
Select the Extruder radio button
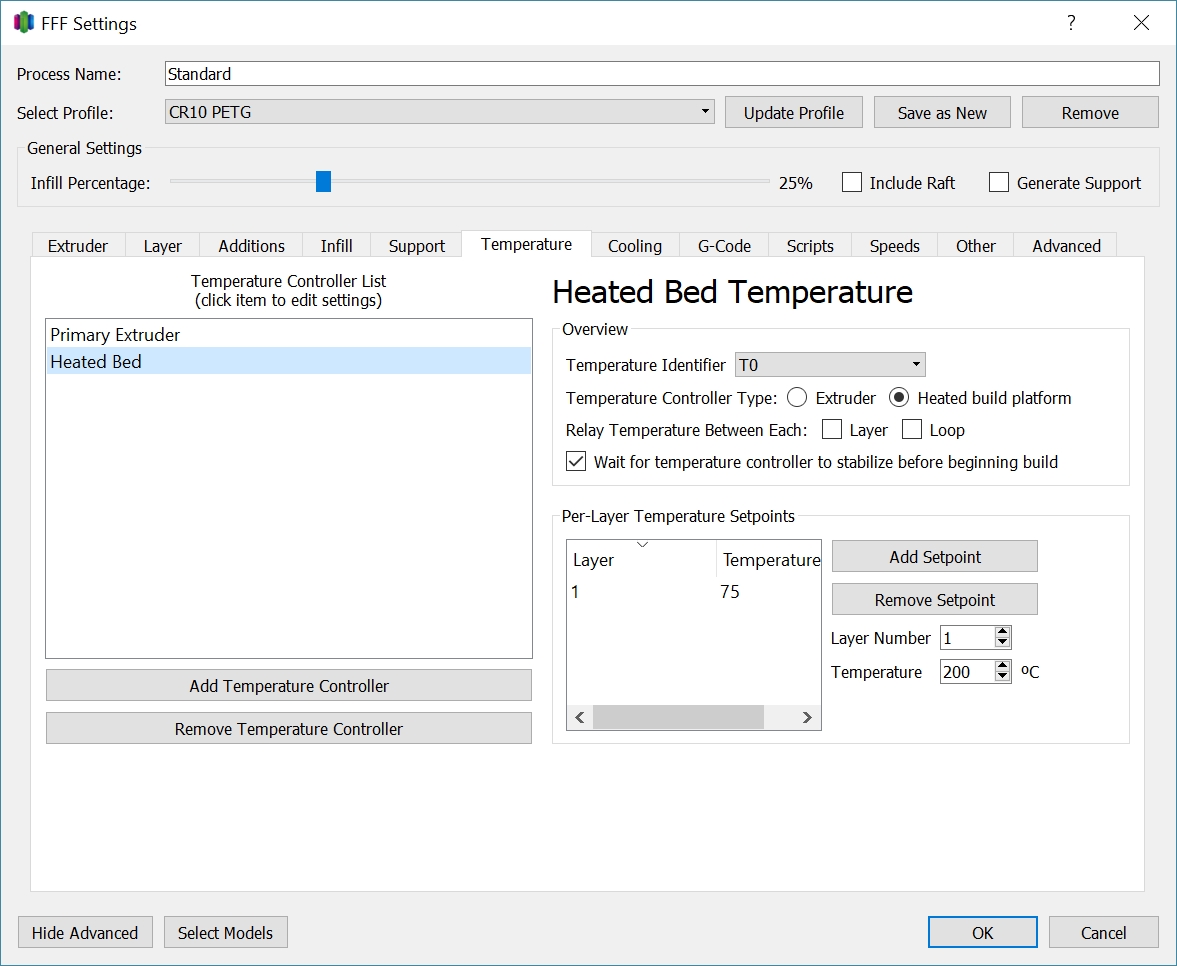pos(797,397)
